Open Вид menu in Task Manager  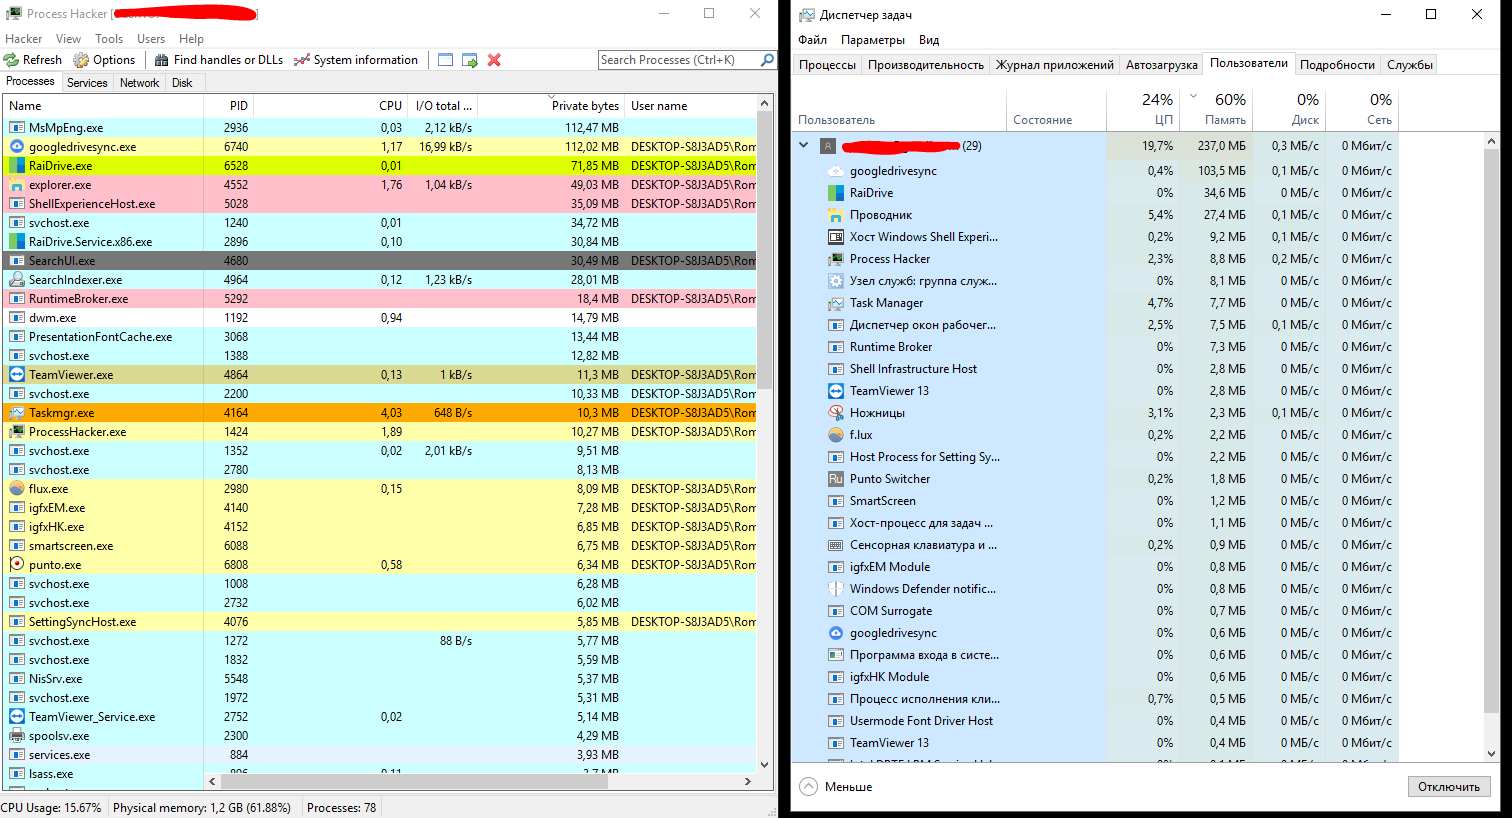[929, 40]
